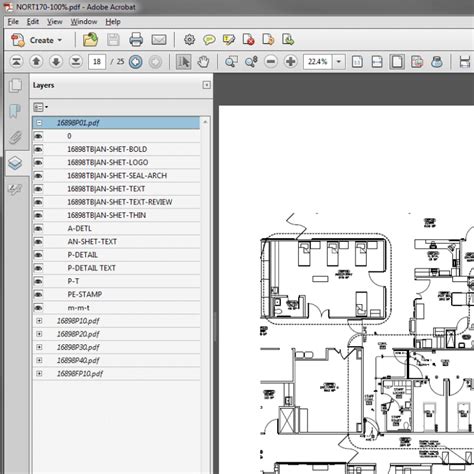Click the page number field showing 18

(x=97, y=62)
